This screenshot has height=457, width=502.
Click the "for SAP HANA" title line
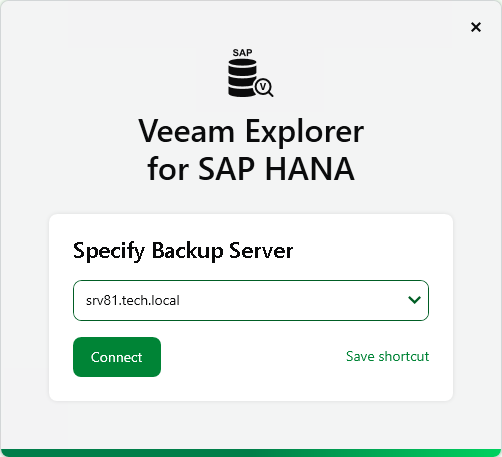[x=251, y=169]
